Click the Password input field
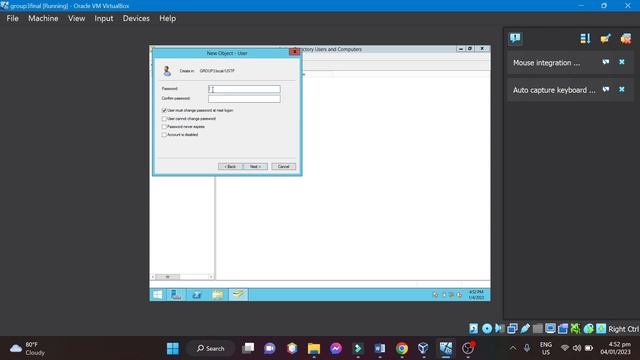The image size is (640, 360). 244,89
